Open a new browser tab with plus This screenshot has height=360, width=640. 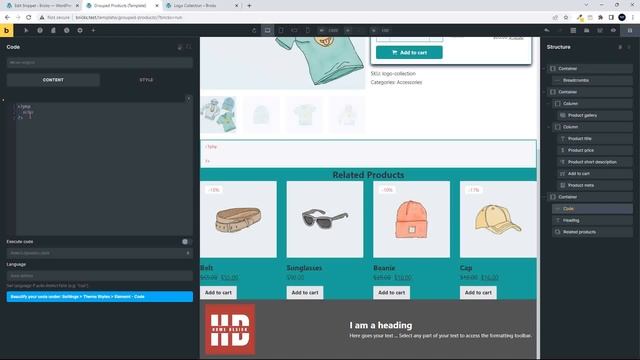pyautogui.click(x=249, y=6)
